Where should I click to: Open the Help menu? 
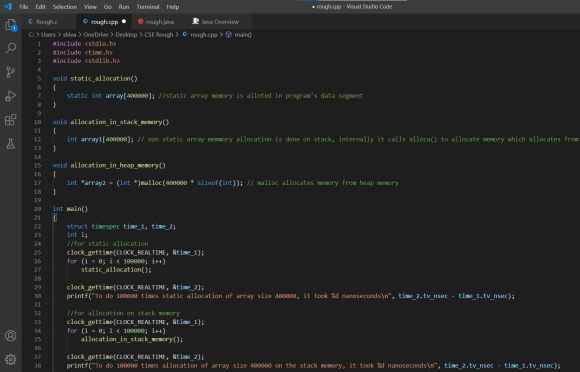(x=173, y=7)
